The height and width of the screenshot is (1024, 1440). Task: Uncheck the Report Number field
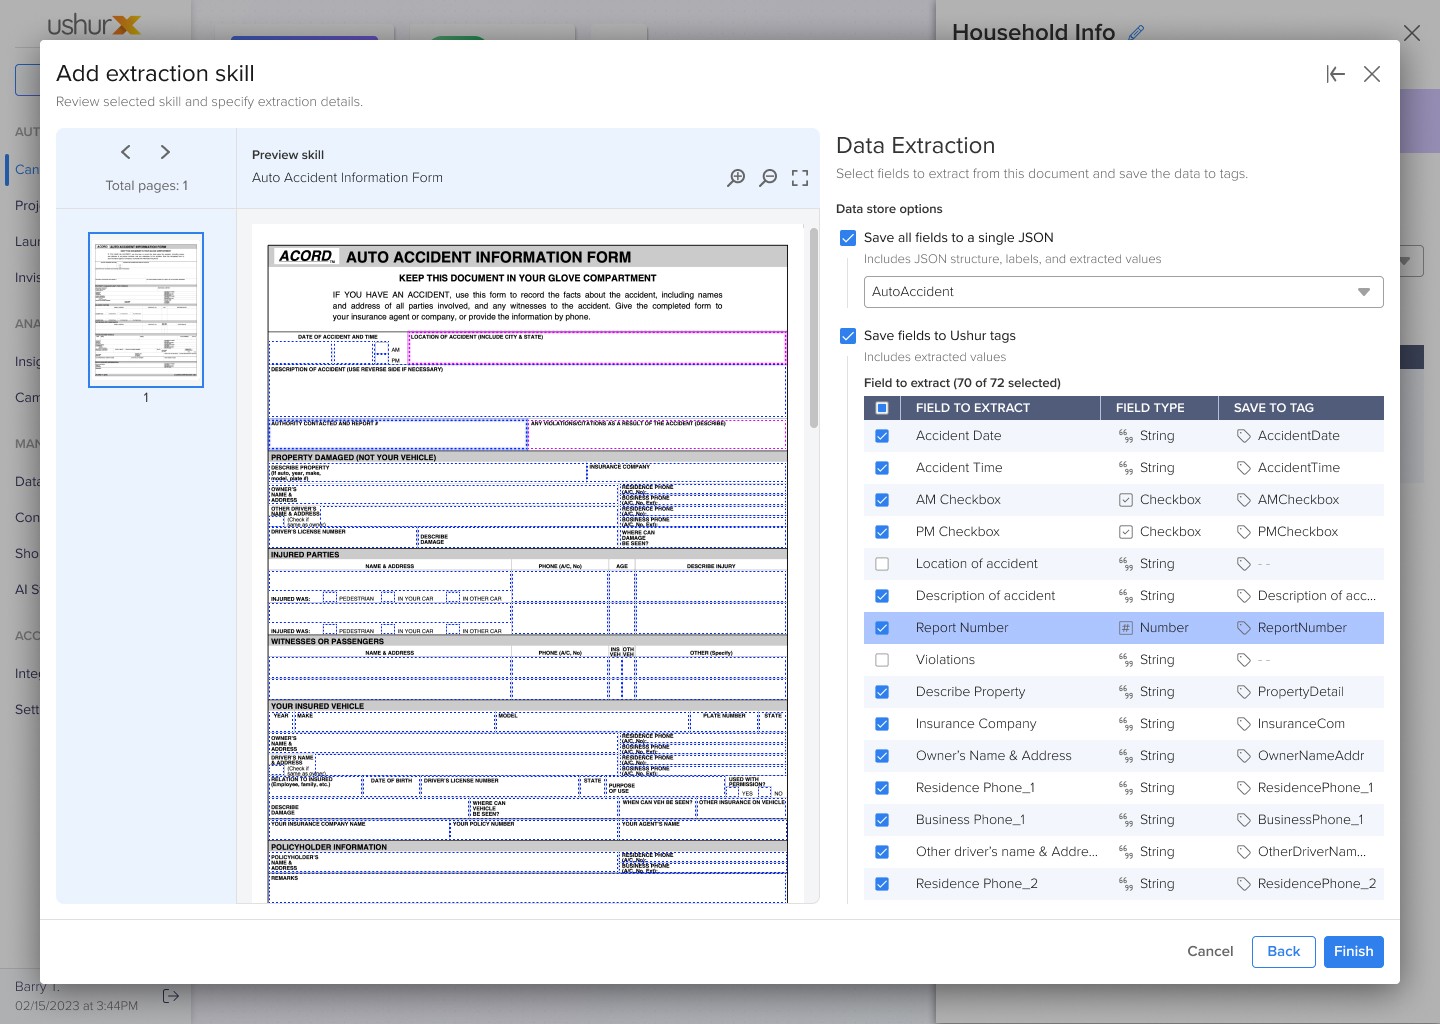882,628
